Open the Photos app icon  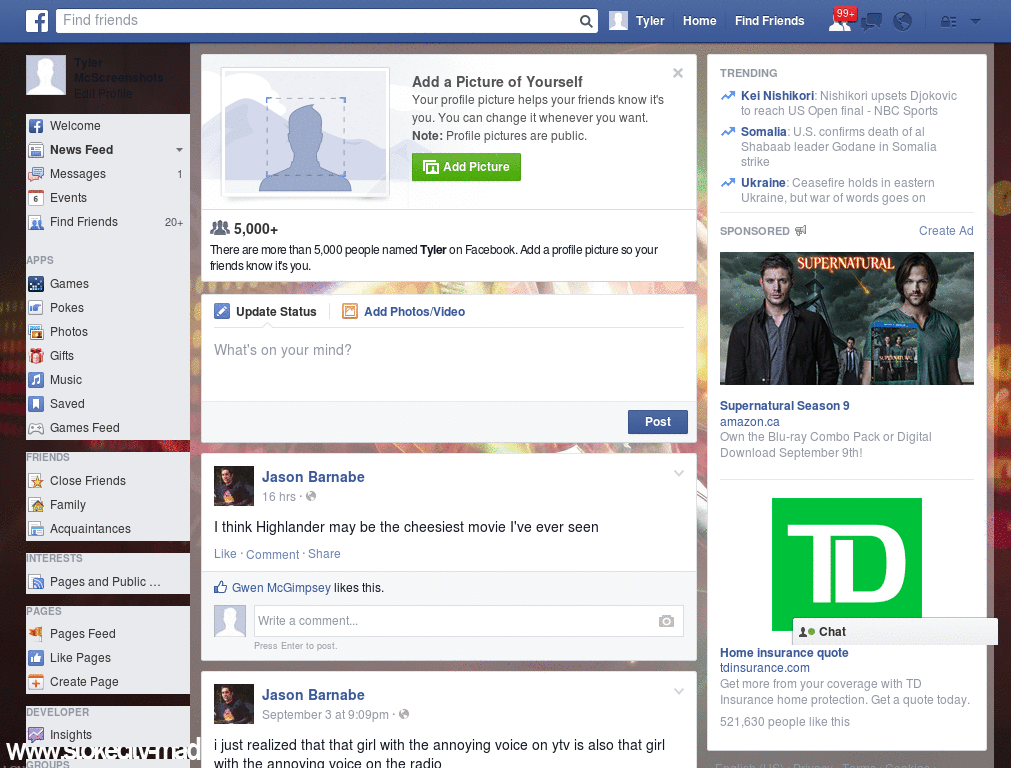tap(36, 332)
